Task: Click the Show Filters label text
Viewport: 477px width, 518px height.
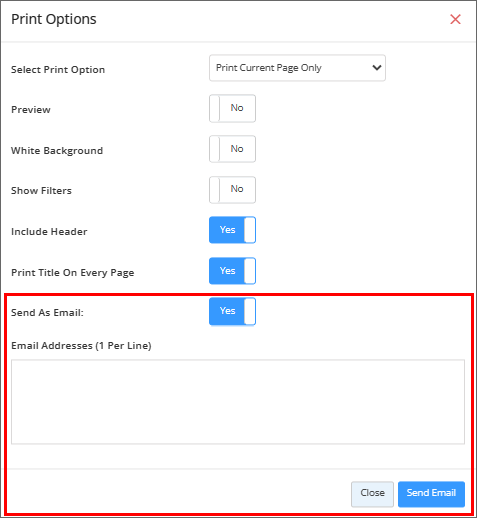Action: point(41,191)
